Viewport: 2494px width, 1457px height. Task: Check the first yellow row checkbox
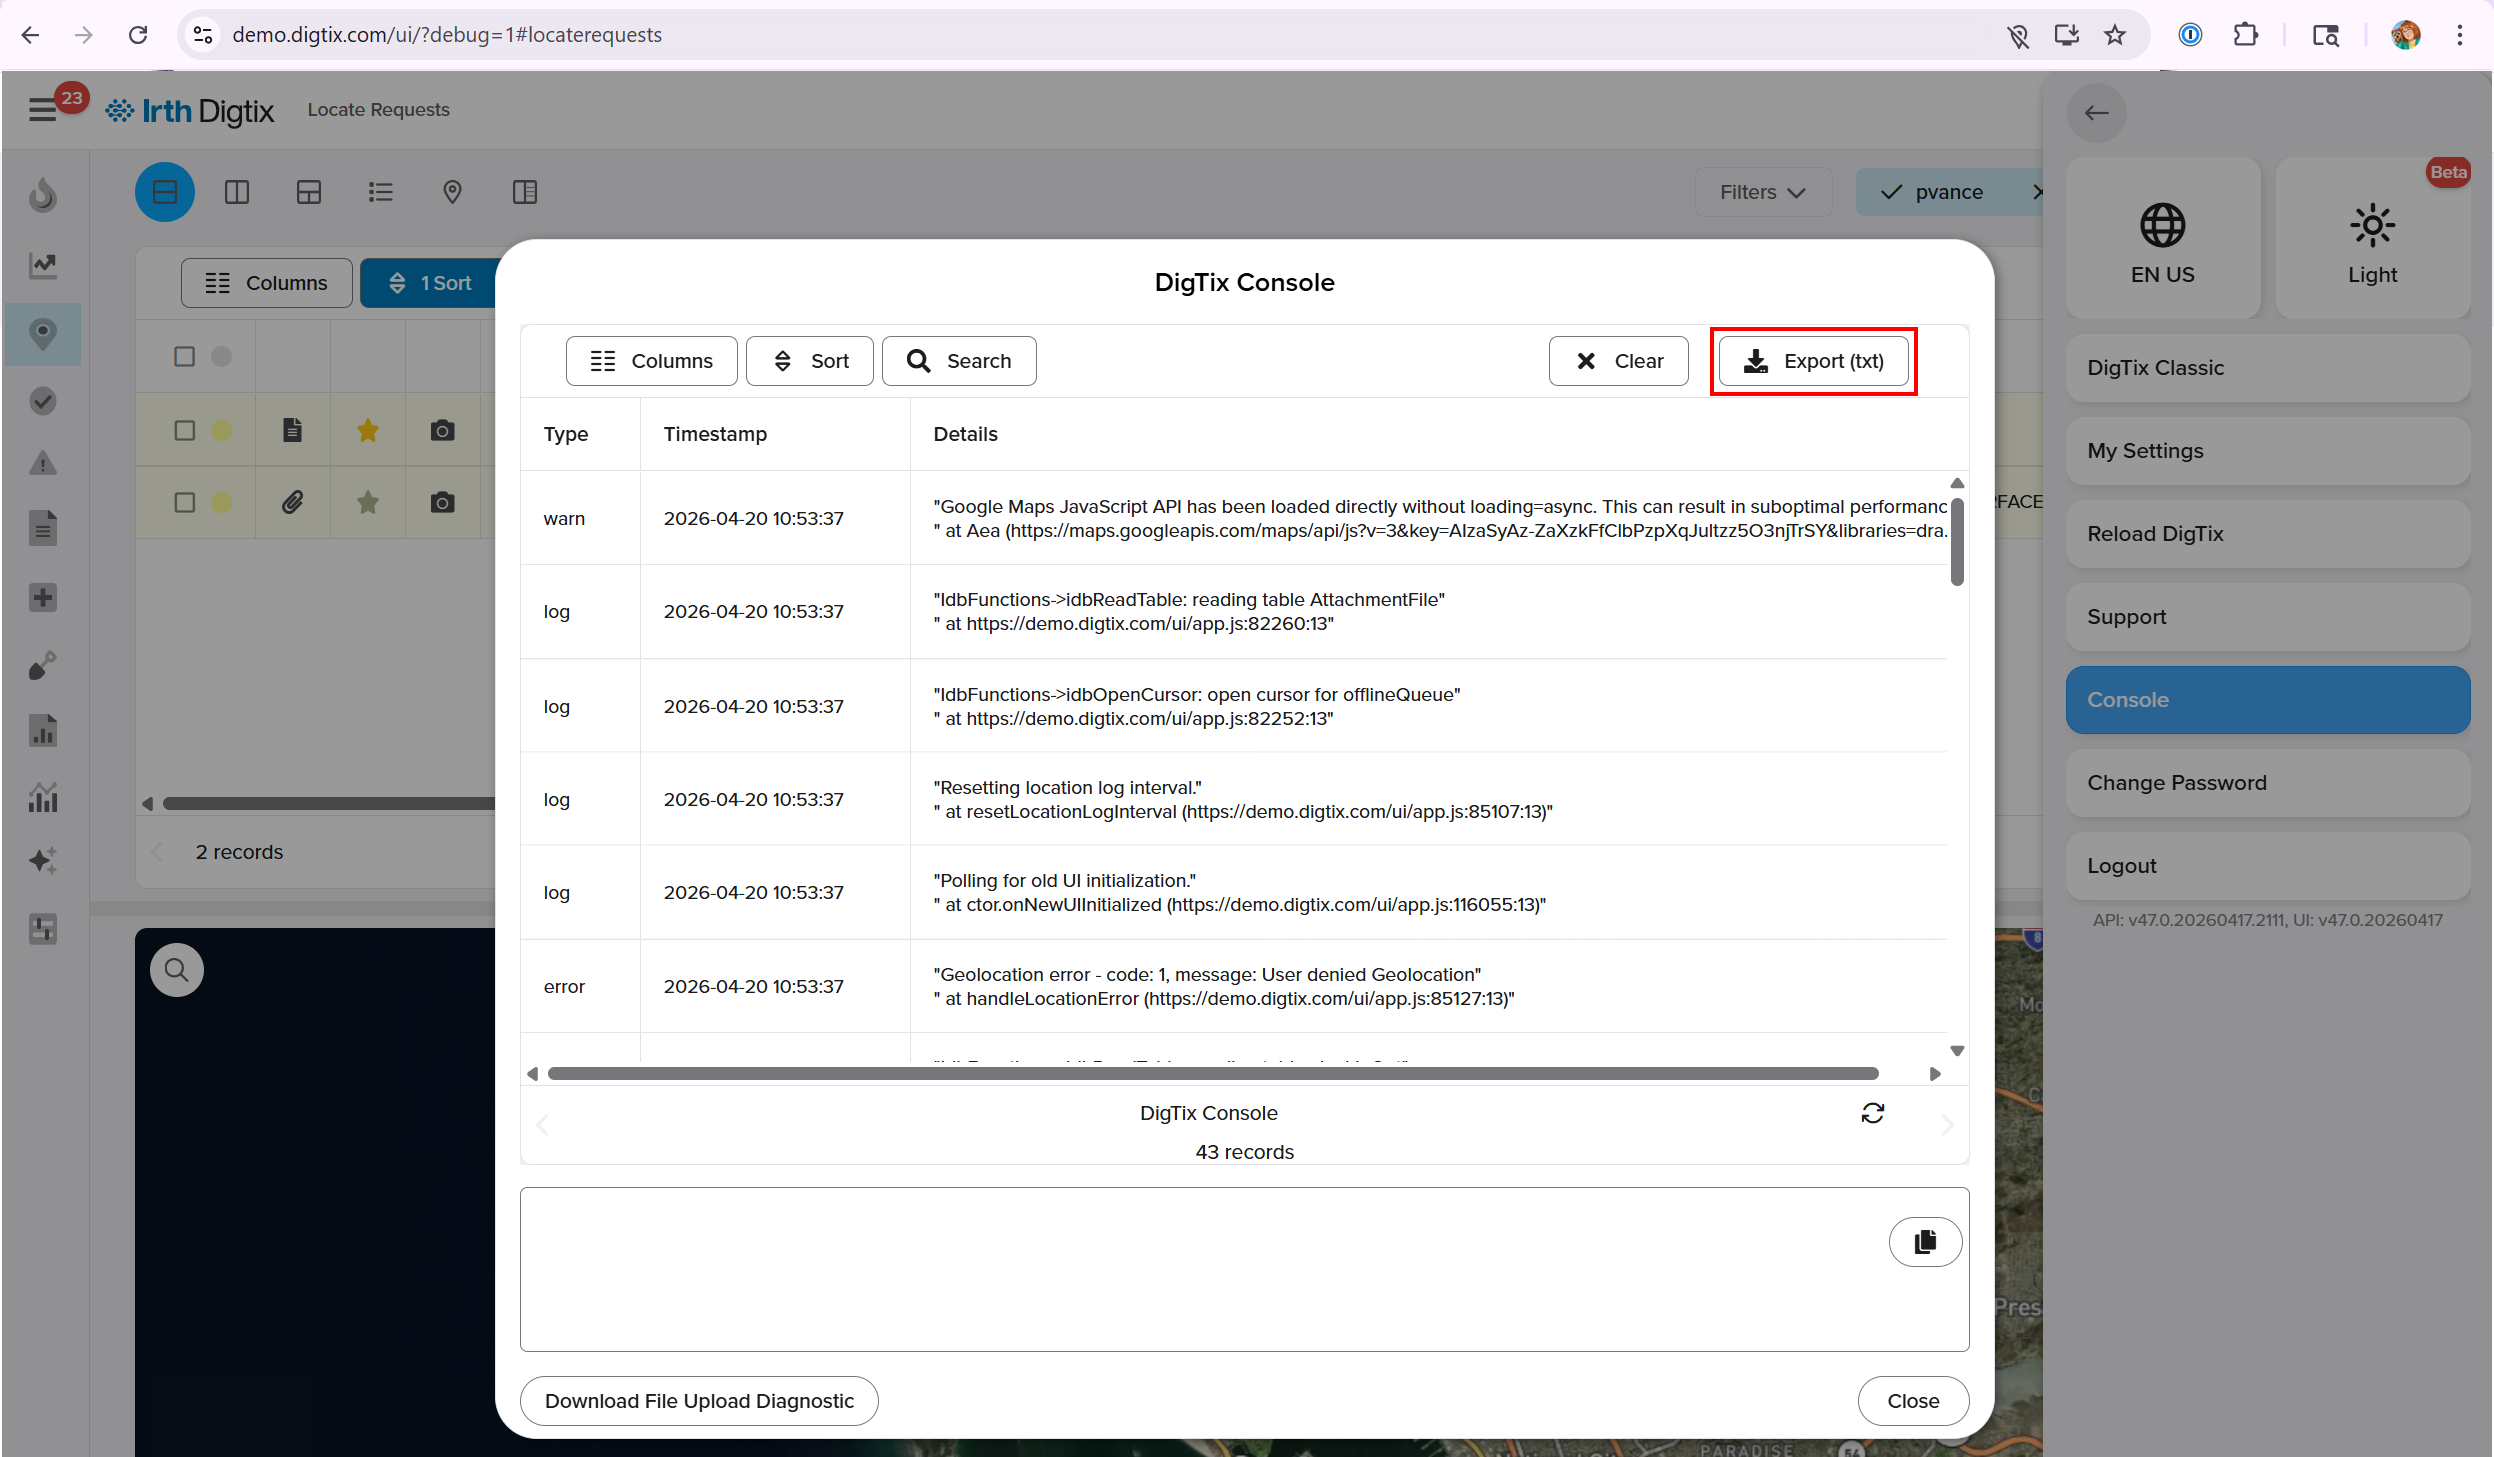(x=184, y=430)
